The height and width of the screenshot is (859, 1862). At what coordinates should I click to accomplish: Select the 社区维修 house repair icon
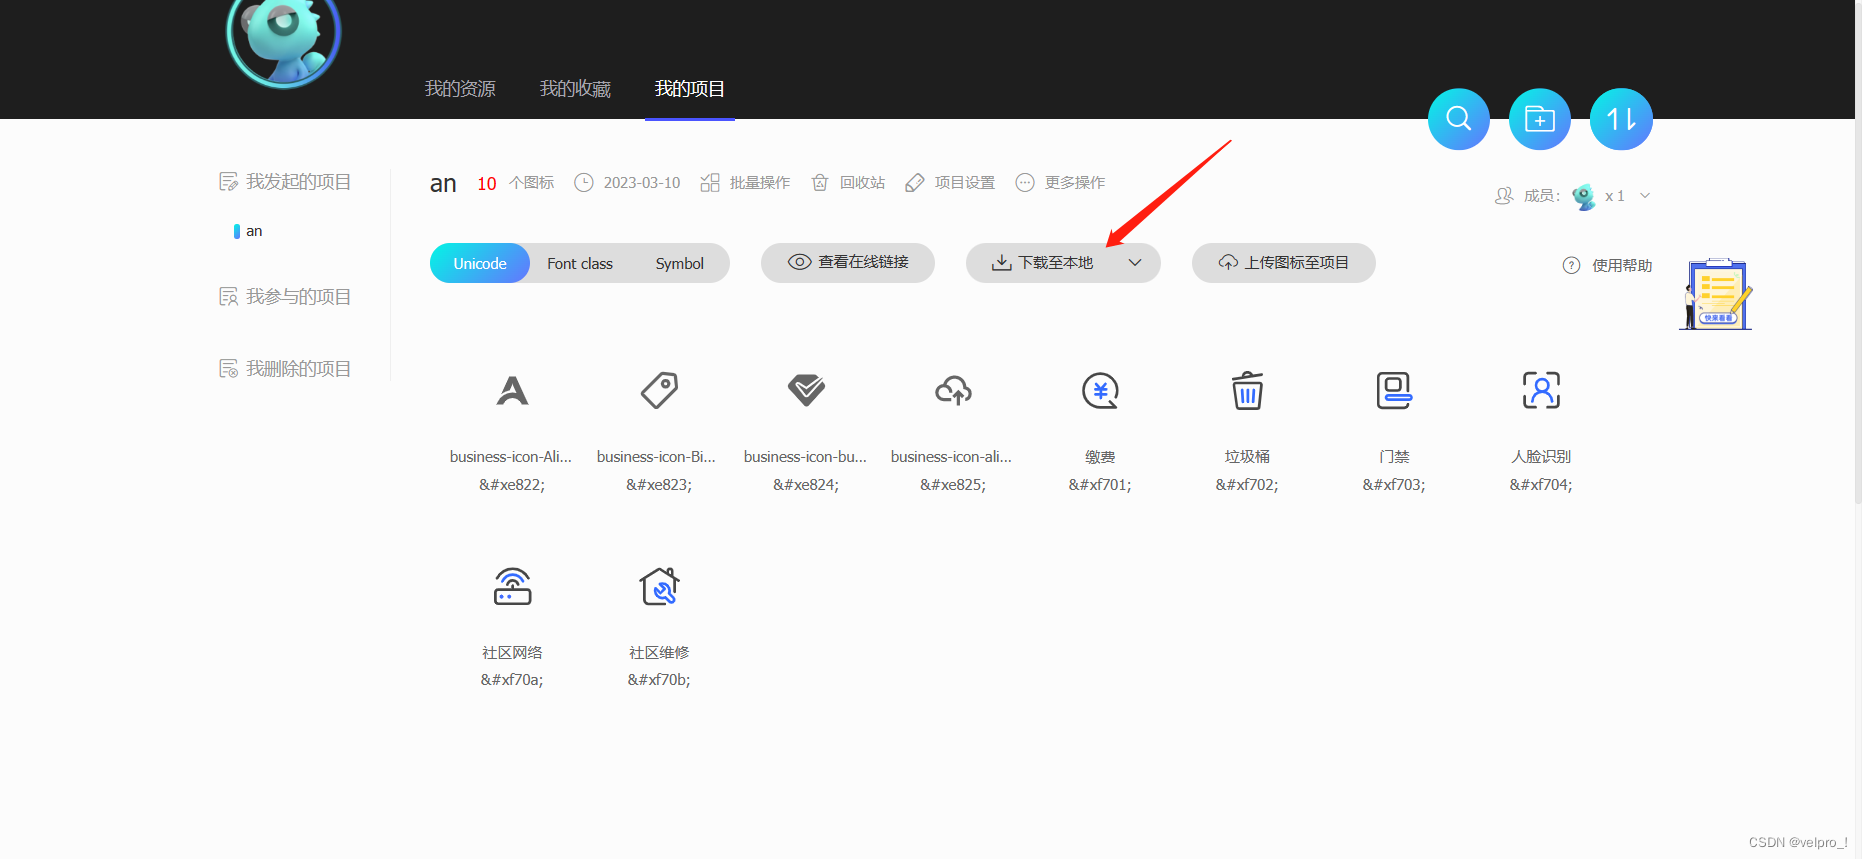click(x=659, y=586)
